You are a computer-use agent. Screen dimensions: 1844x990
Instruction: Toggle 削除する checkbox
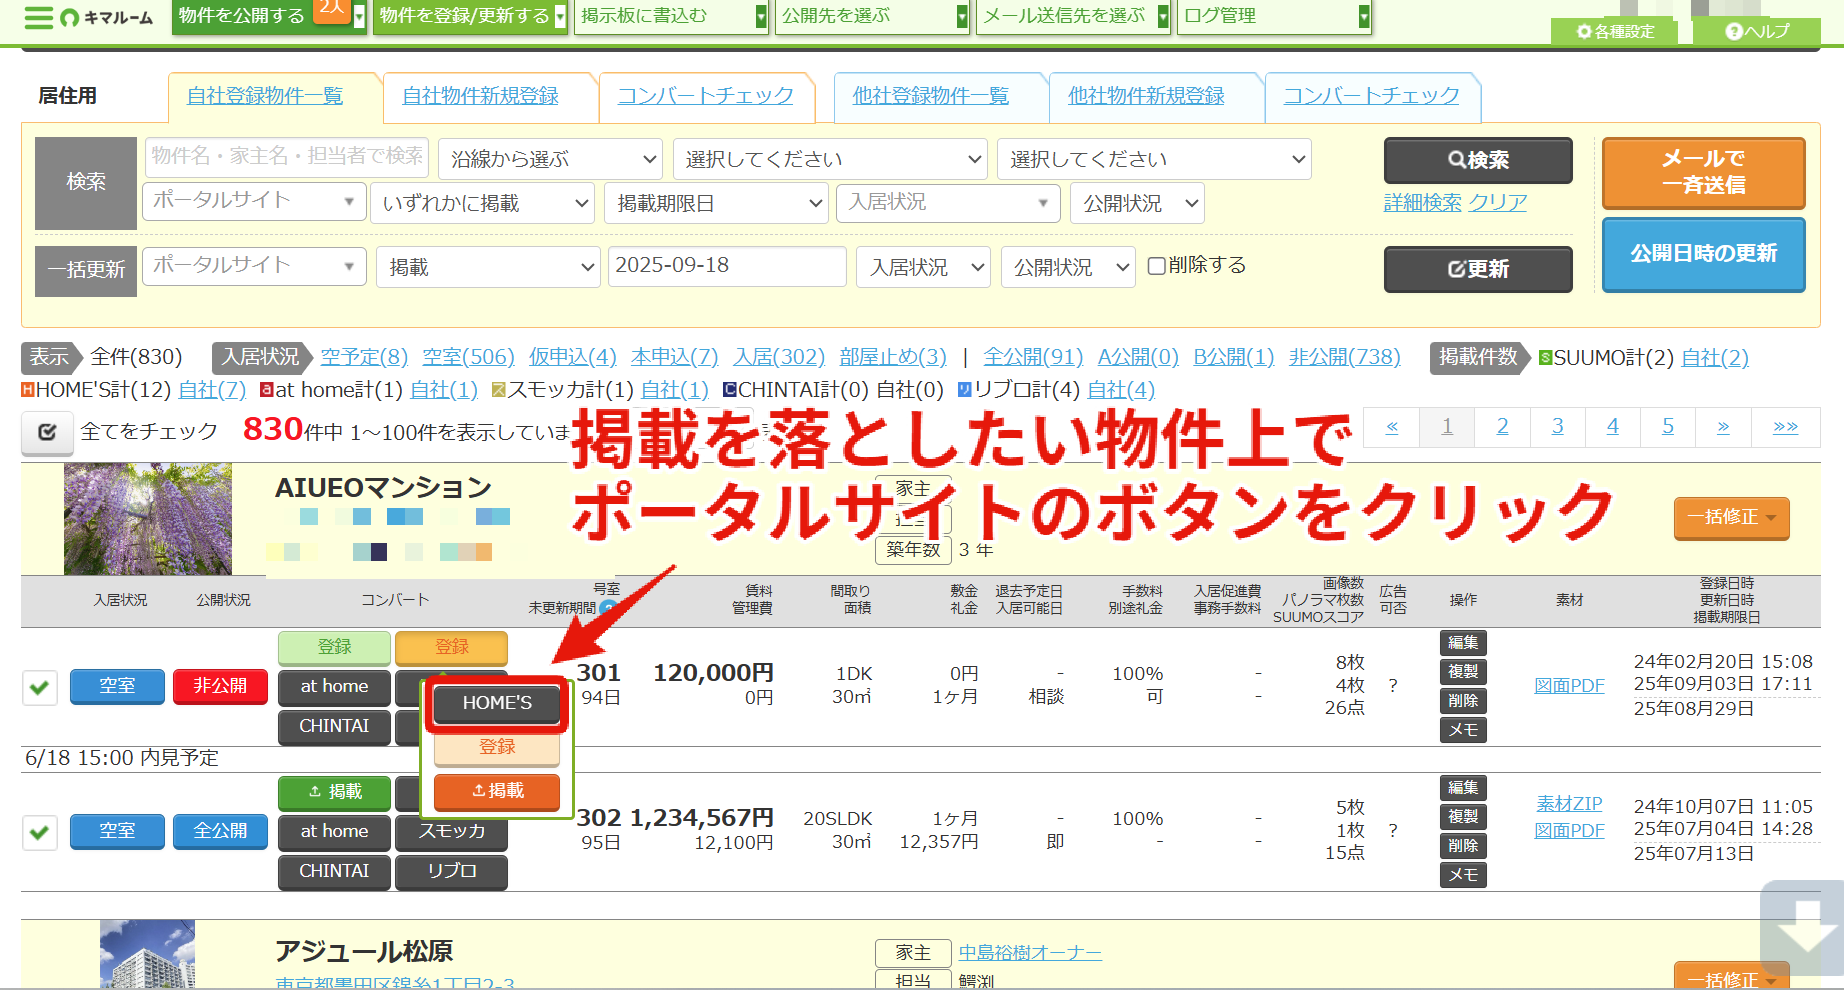click(1157, 266)
